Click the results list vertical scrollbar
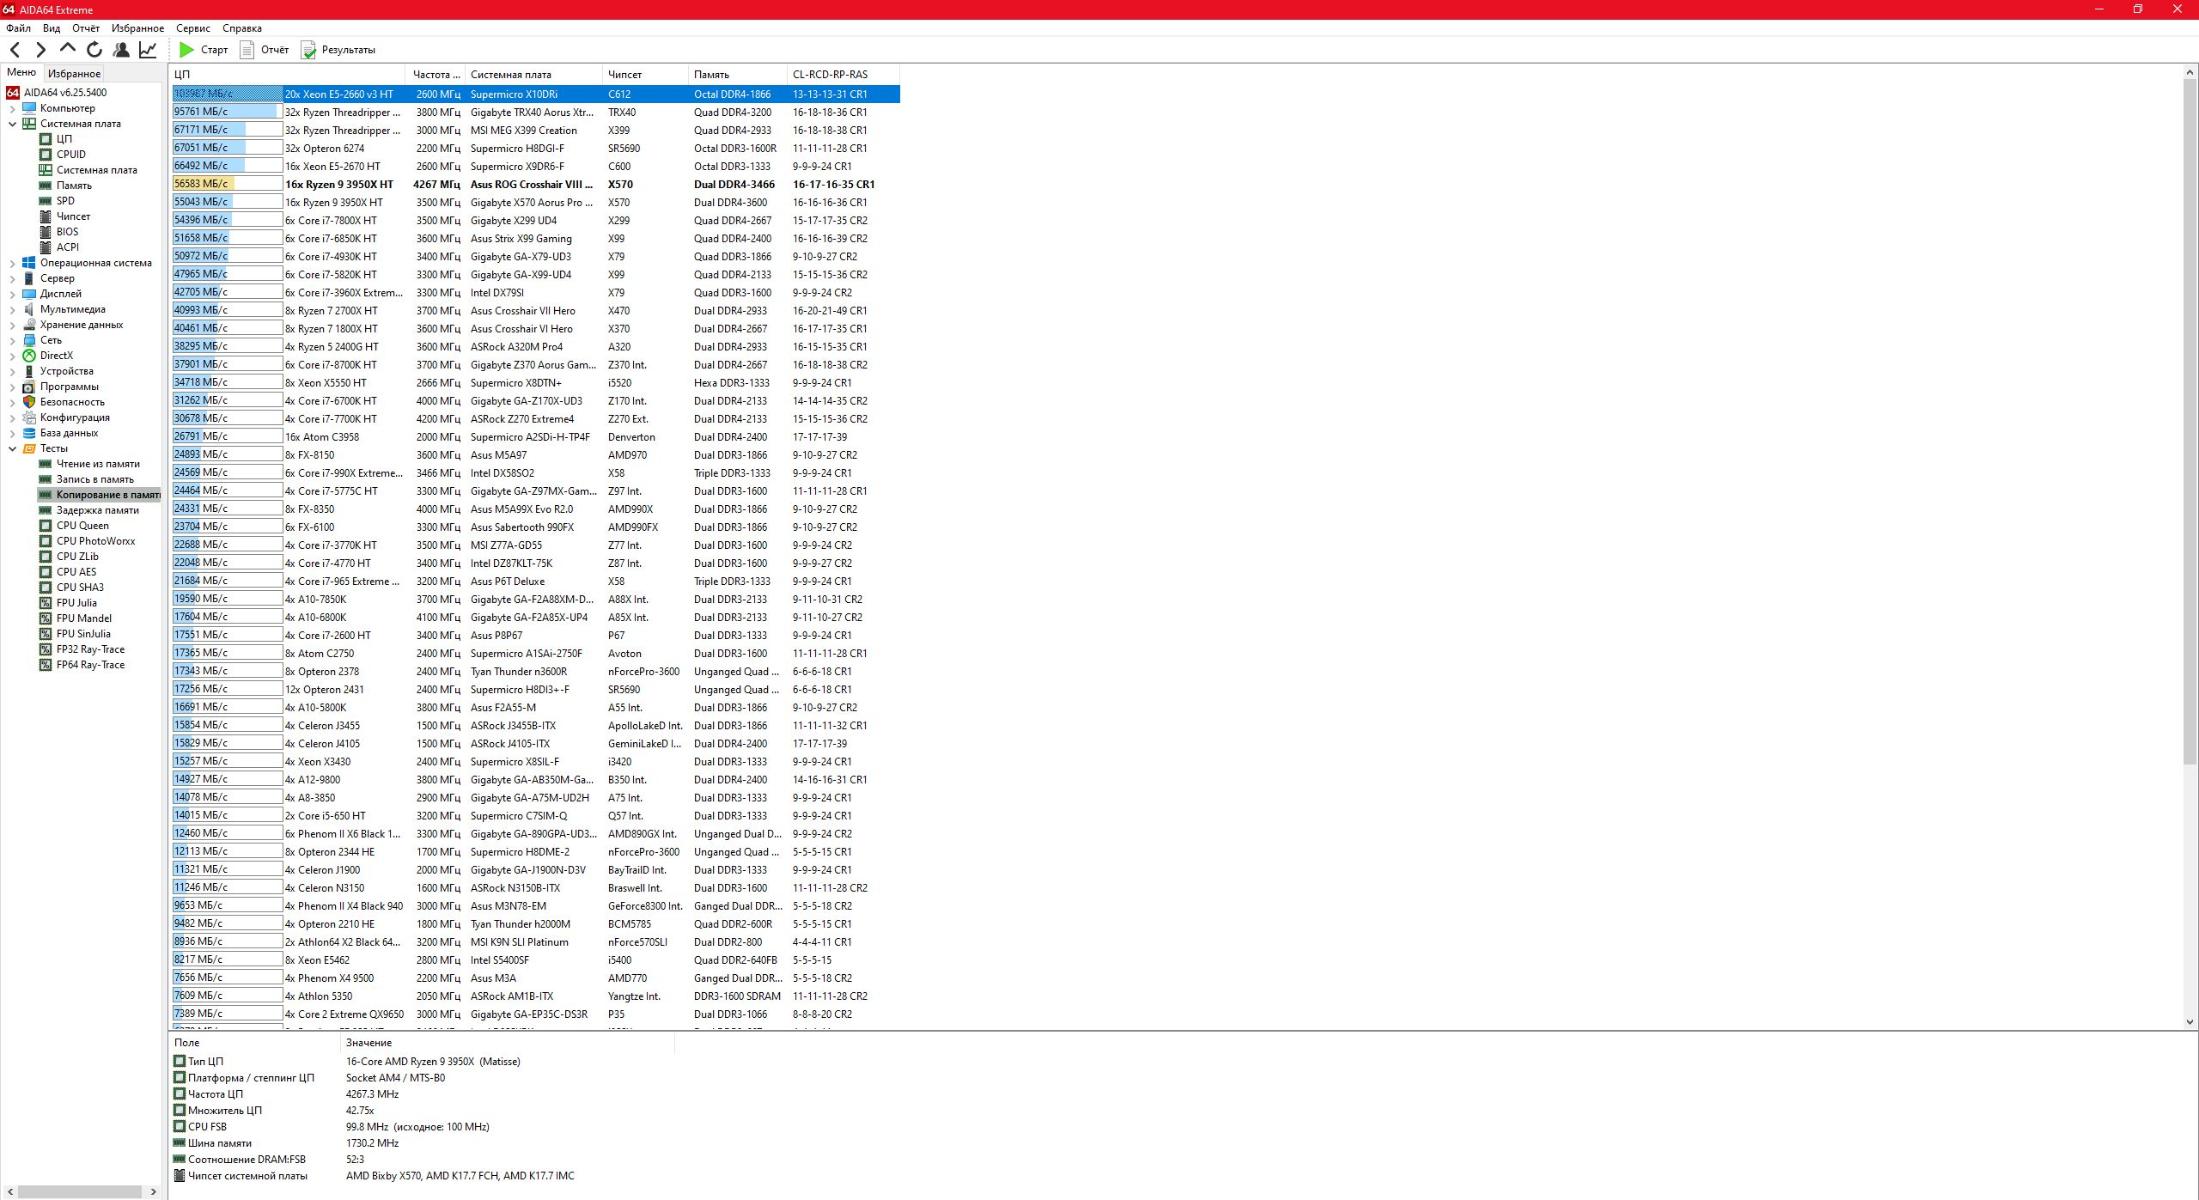The width and height of the screenshot is (2199, 1200). pyautogui.click(x=2189, y=420)
